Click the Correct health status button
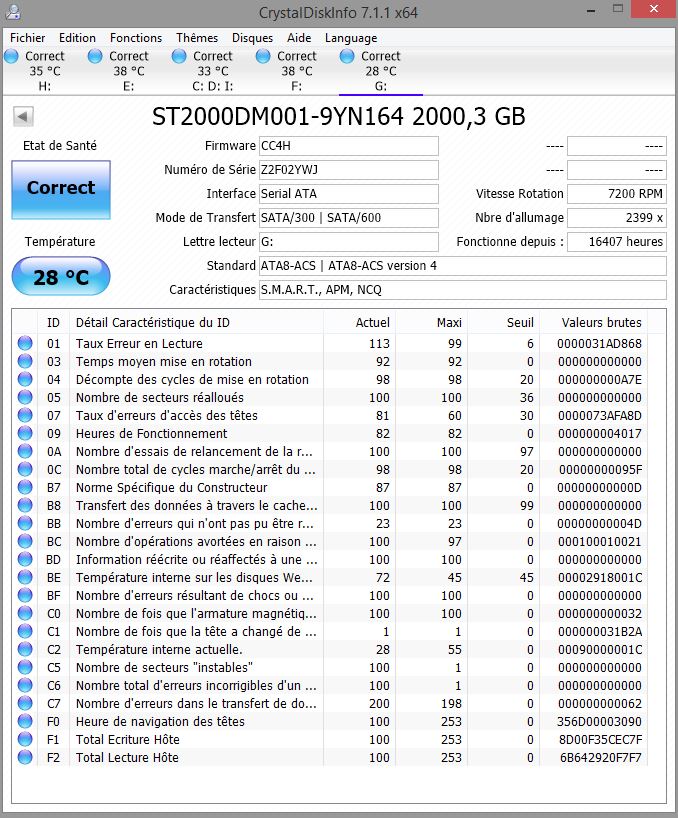Image resolution: width=678 pixels, height=818 pixels. point(61,189)
